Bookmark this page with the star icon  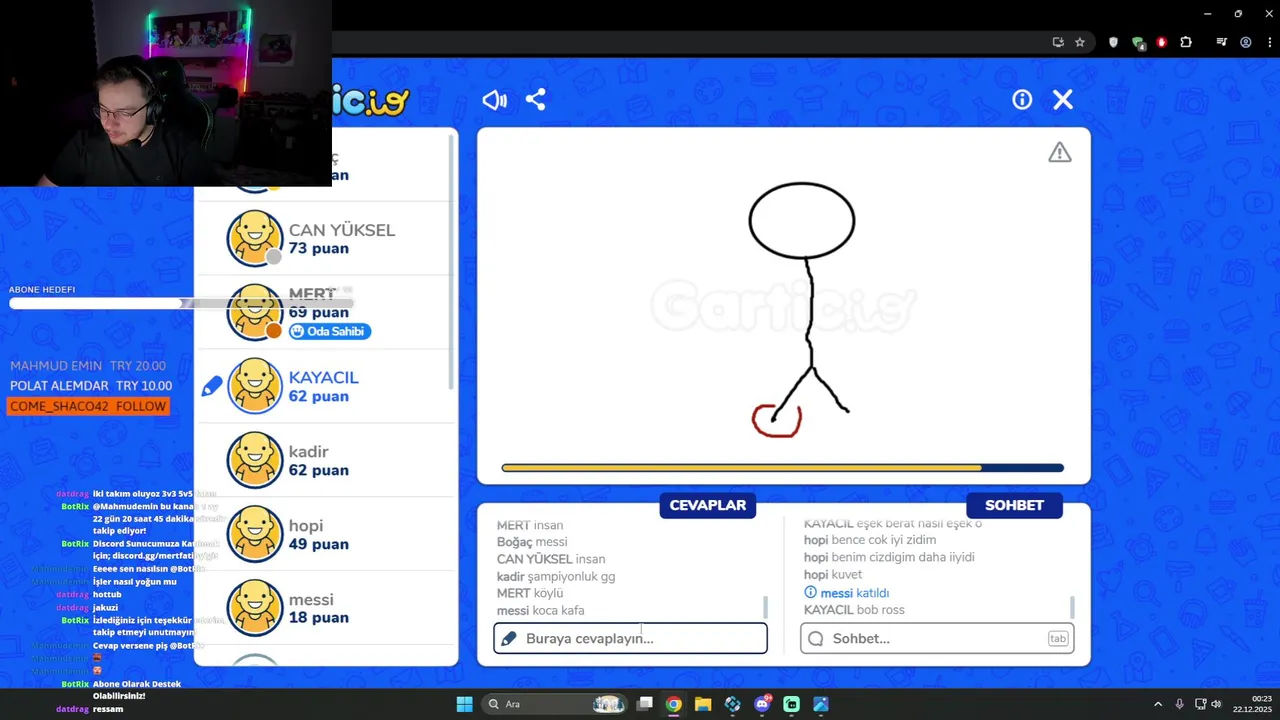tap(1080, 42)
